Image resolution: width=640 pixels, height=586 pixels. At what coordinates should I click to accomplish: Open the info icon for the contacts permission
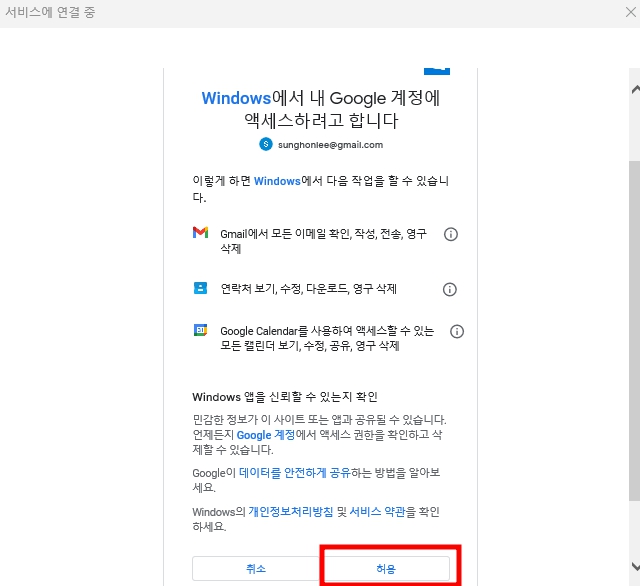tap(450, 289)
